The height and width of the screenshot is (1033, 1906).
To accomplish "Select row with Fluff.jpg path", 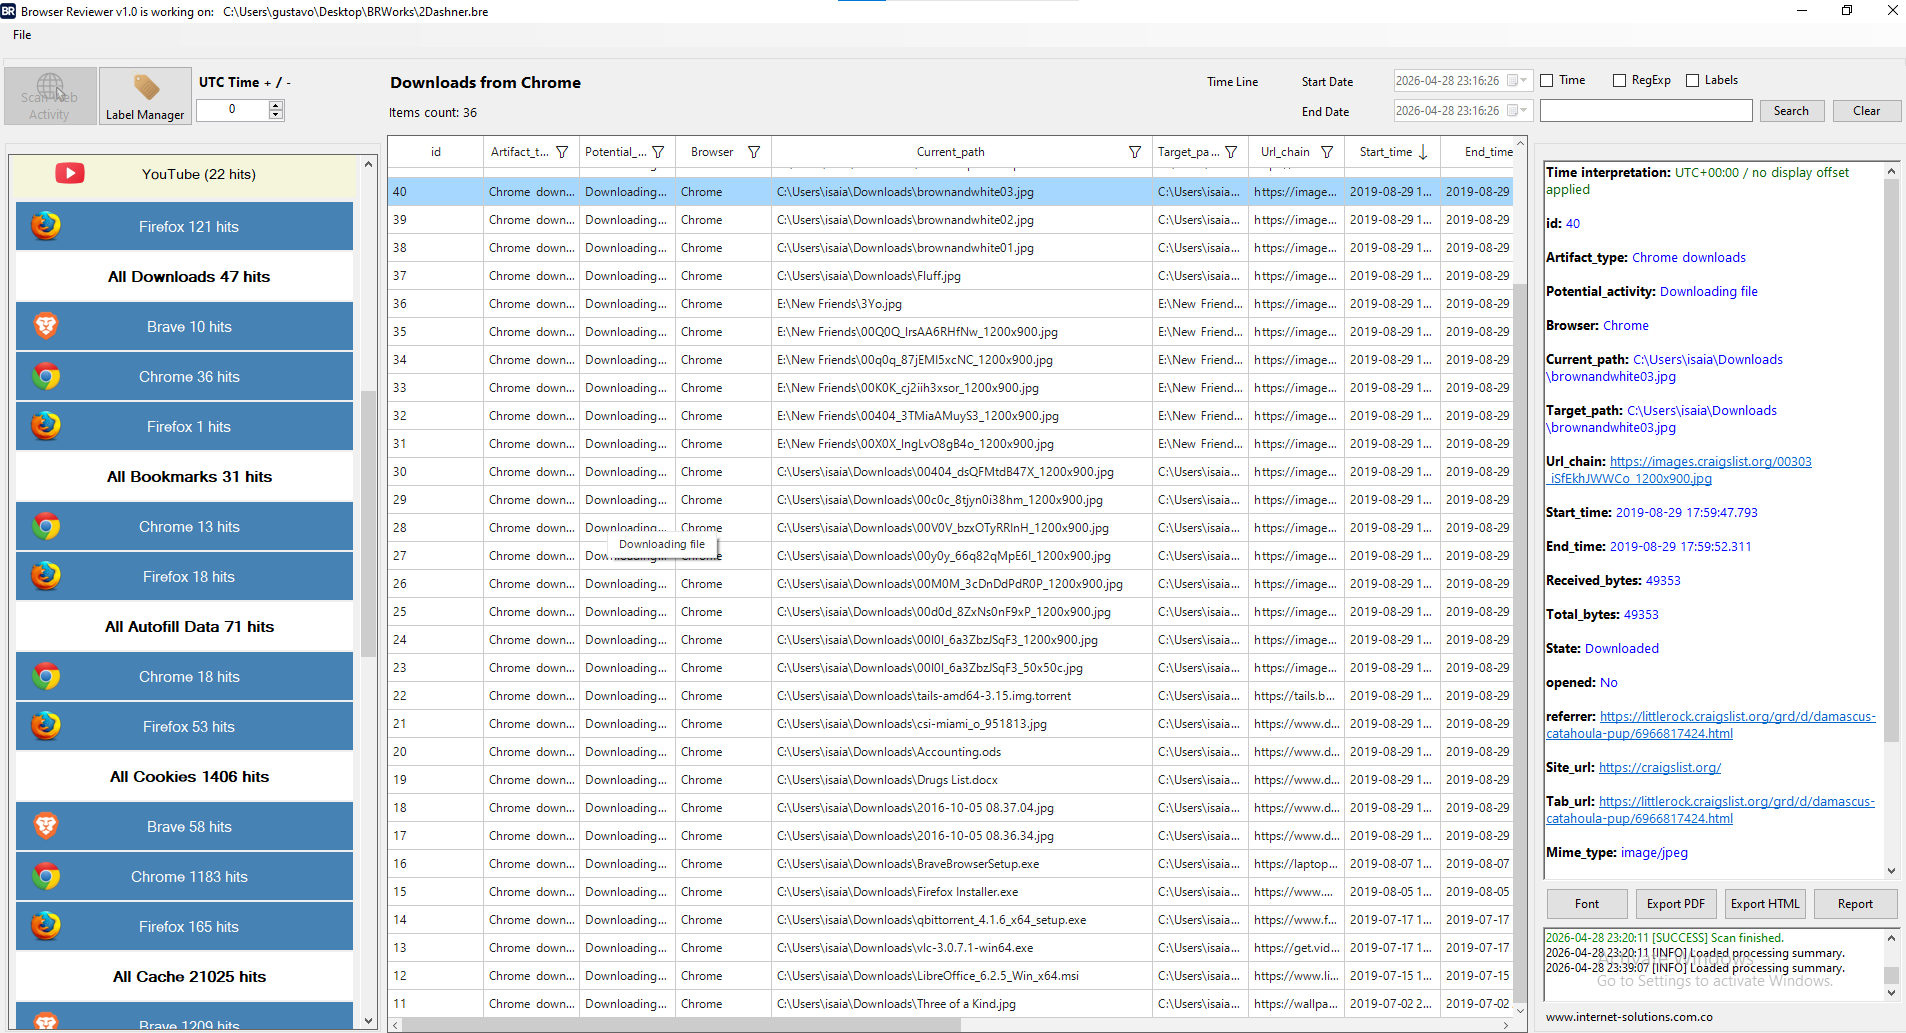I will [x=949, y=276].
